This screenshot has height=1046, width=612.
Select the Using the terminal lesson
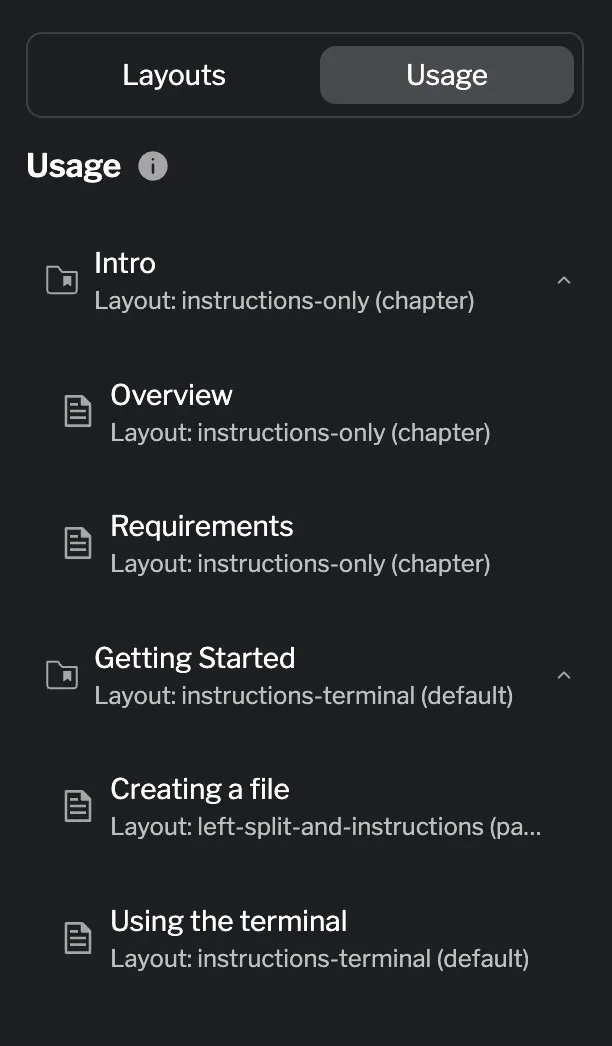coord(228,921)
